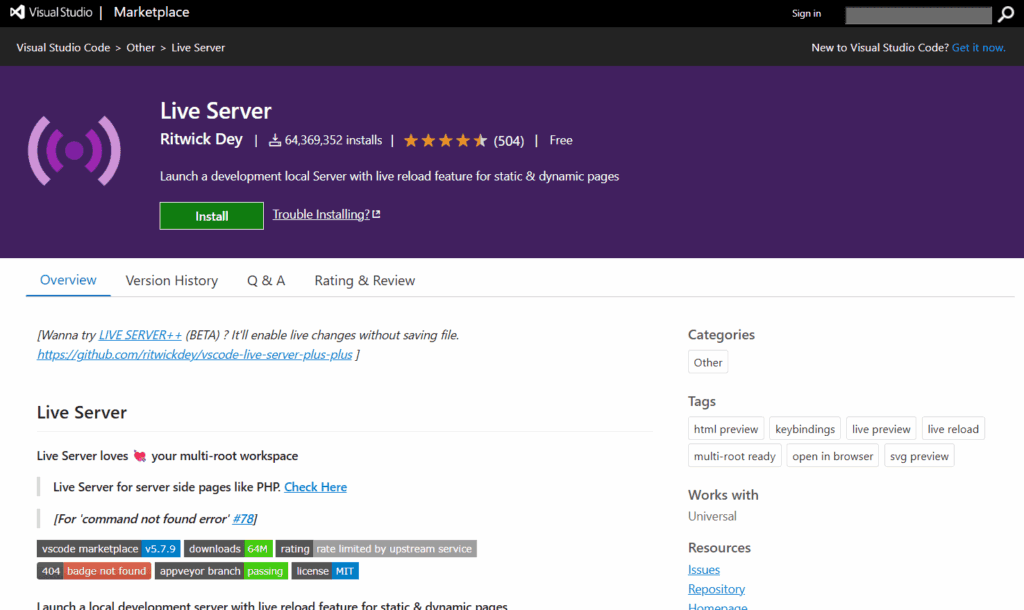This screenshot has height=610, width=1024.
Task: Open the 404 badge not found badge
Action: coord(94,571)
